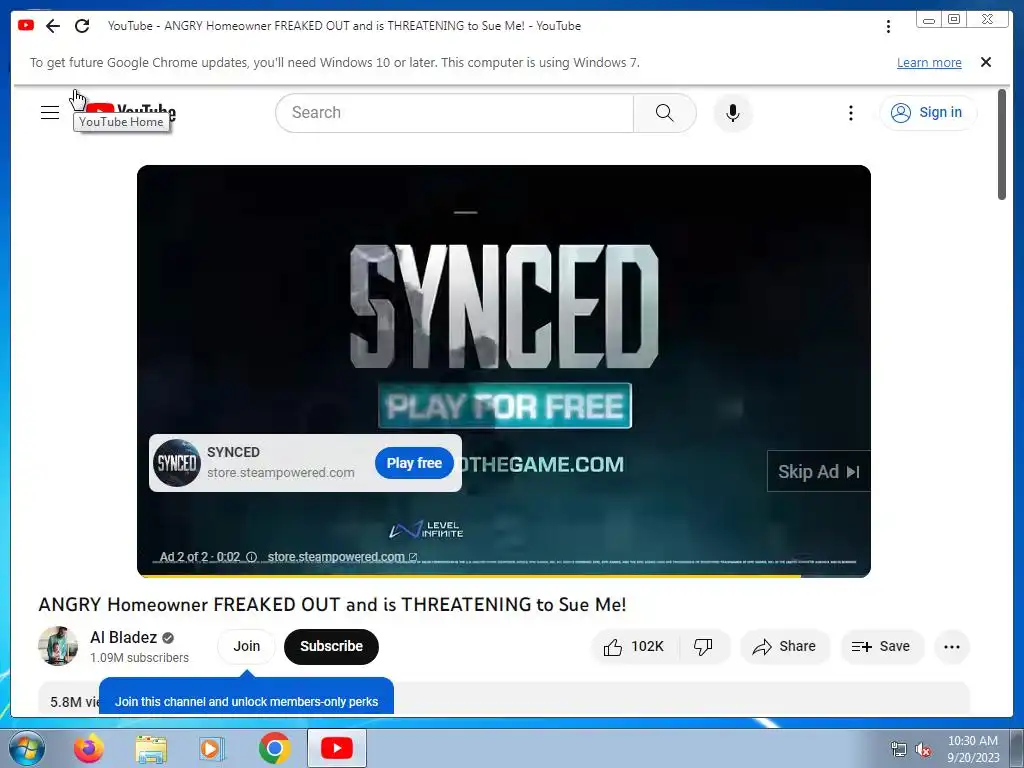Reload the page with the refresh icon
This screenshot has height=768, width=1024.
[82, 26]
